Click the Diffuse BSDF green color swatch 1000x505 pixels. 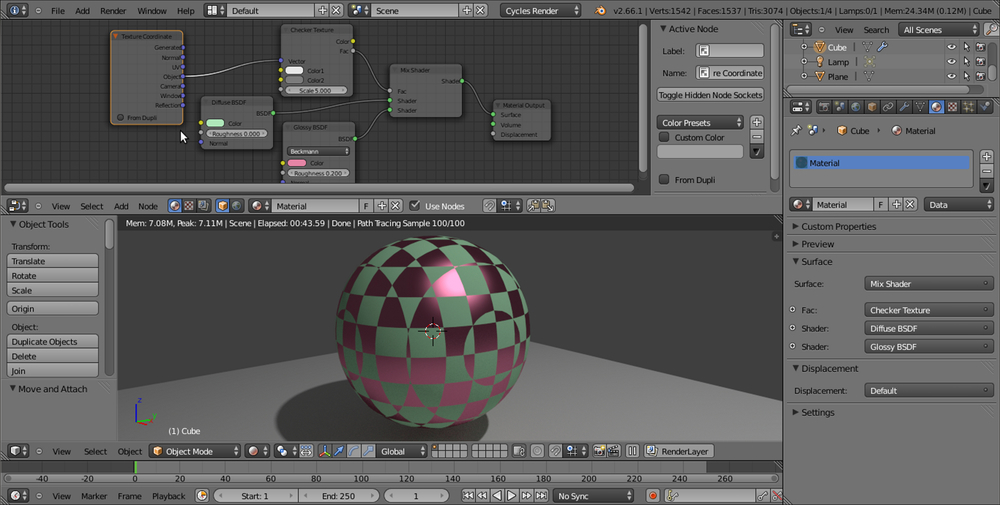pos(215,123)
